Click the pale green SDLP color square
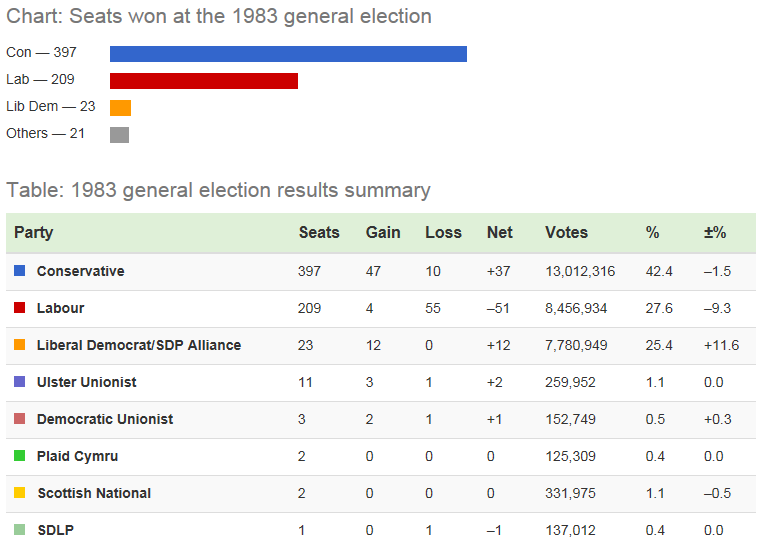The image size is (763, 548). 19,530
